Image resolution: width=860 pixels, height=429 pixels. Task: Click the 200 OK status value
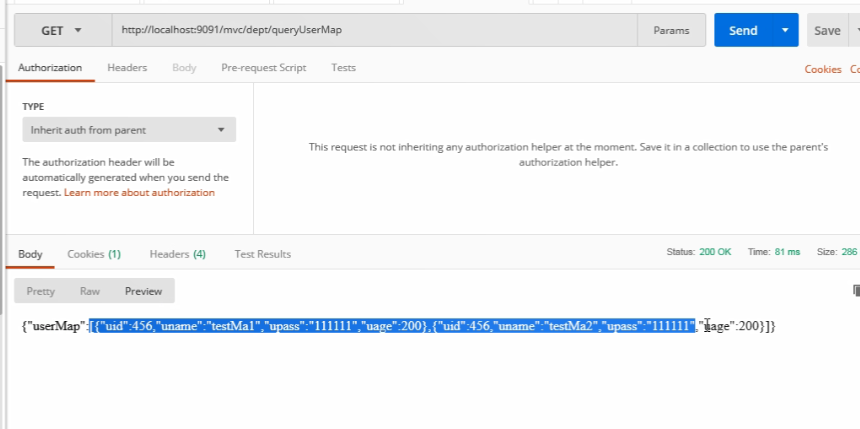(715, 252)
